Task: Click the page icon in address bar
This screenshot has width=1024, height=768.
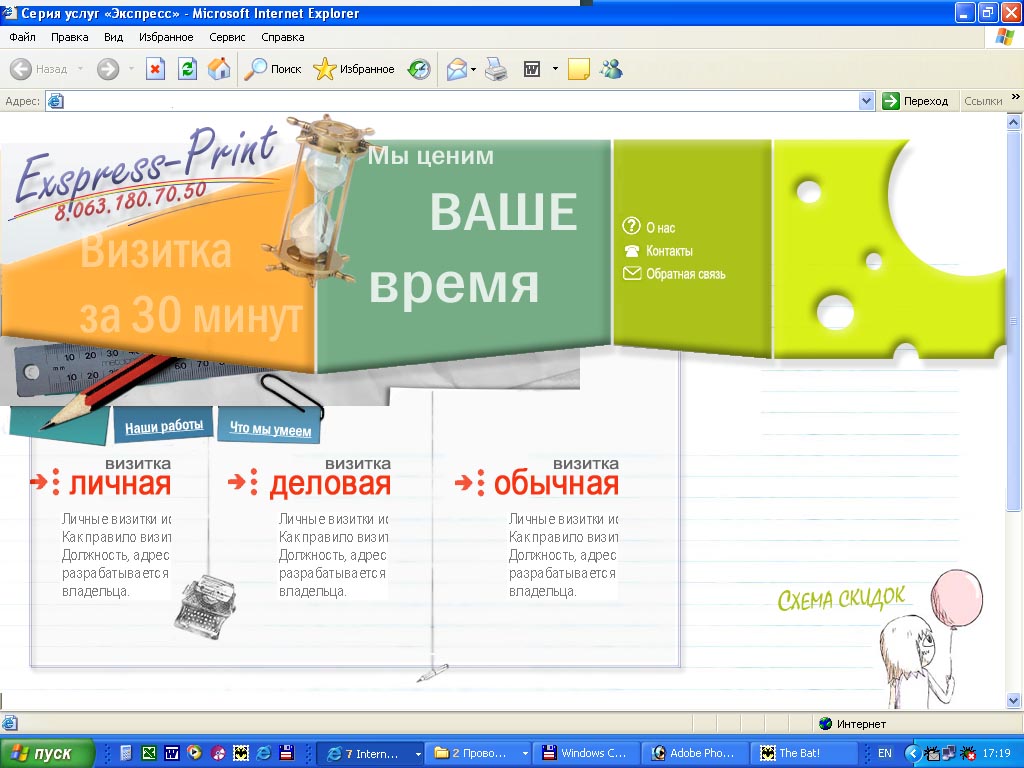Action: point(56,101)
